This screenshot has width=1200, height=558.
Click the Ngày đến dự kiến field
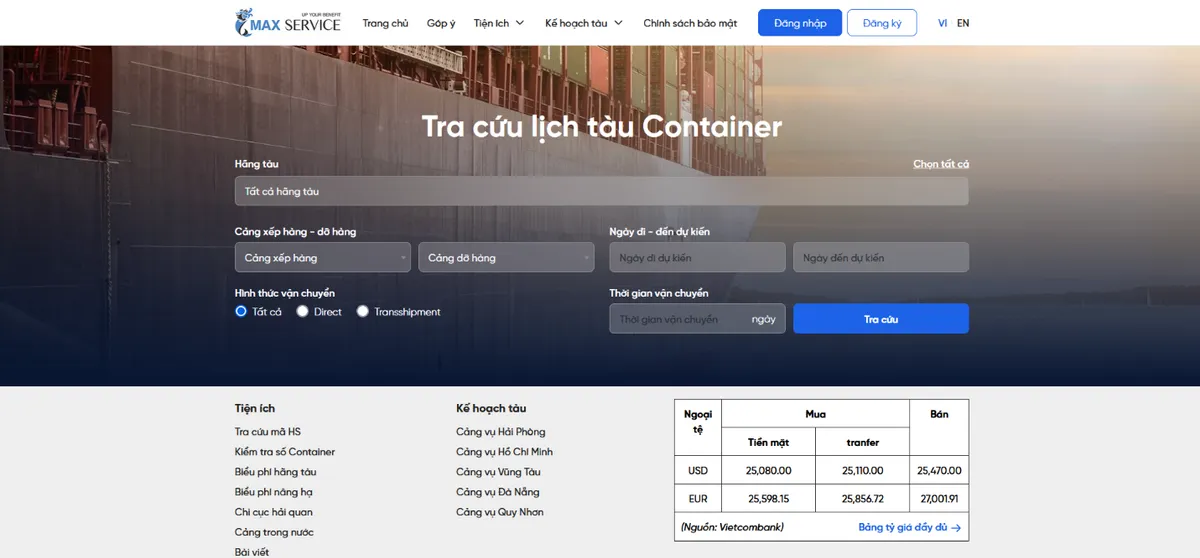[x=881, y=258]
